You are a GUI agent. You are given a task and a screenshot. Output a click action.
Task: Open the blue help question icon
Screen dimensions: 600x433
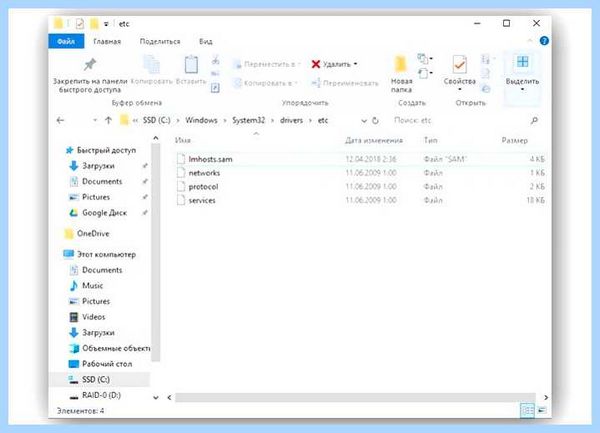coord(544,41)
